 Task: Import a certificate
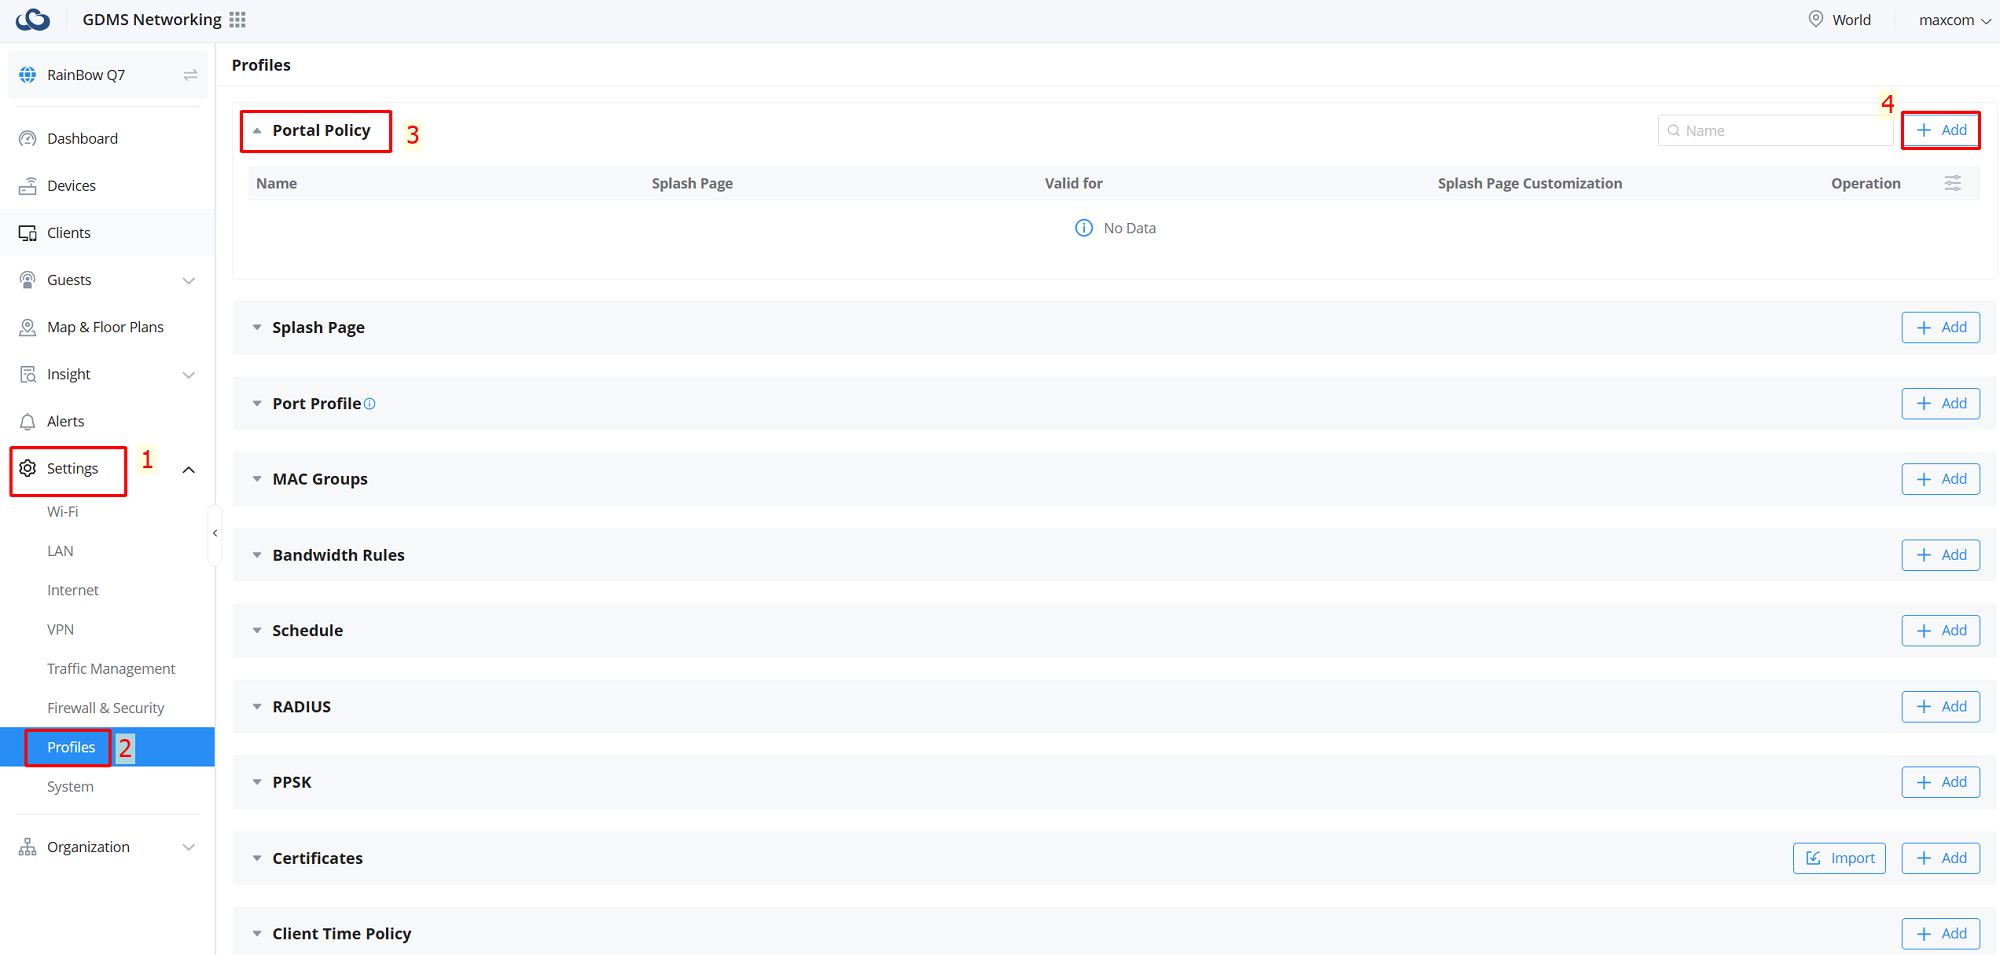[x=1839, y=858]
